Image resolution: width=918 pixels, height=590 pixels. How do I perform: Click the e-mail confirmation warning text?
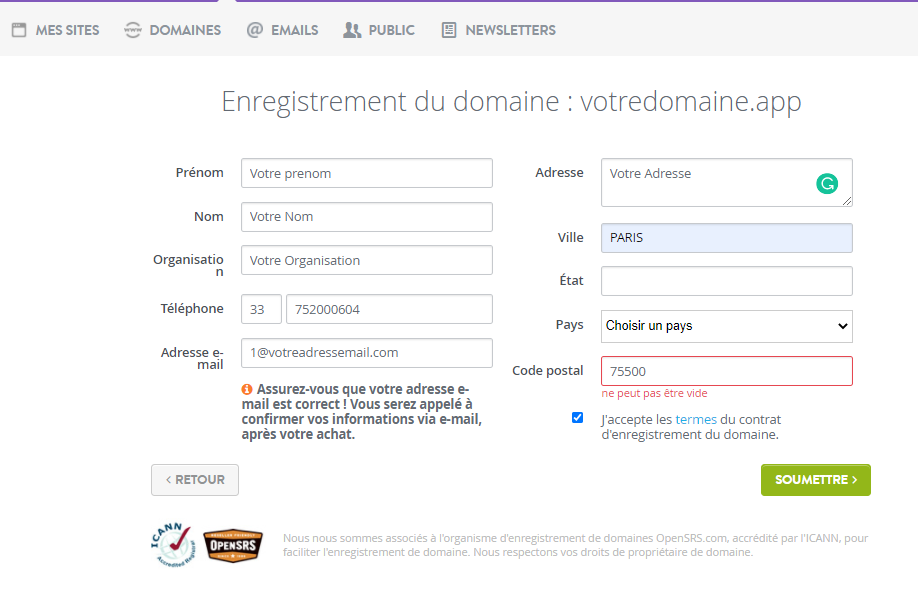click(x=361, y=411)
